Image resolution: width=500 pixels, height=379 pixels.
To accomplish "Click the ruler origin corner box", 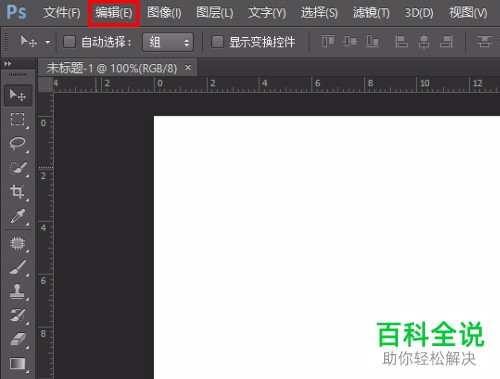I will (x=45, y=84).
